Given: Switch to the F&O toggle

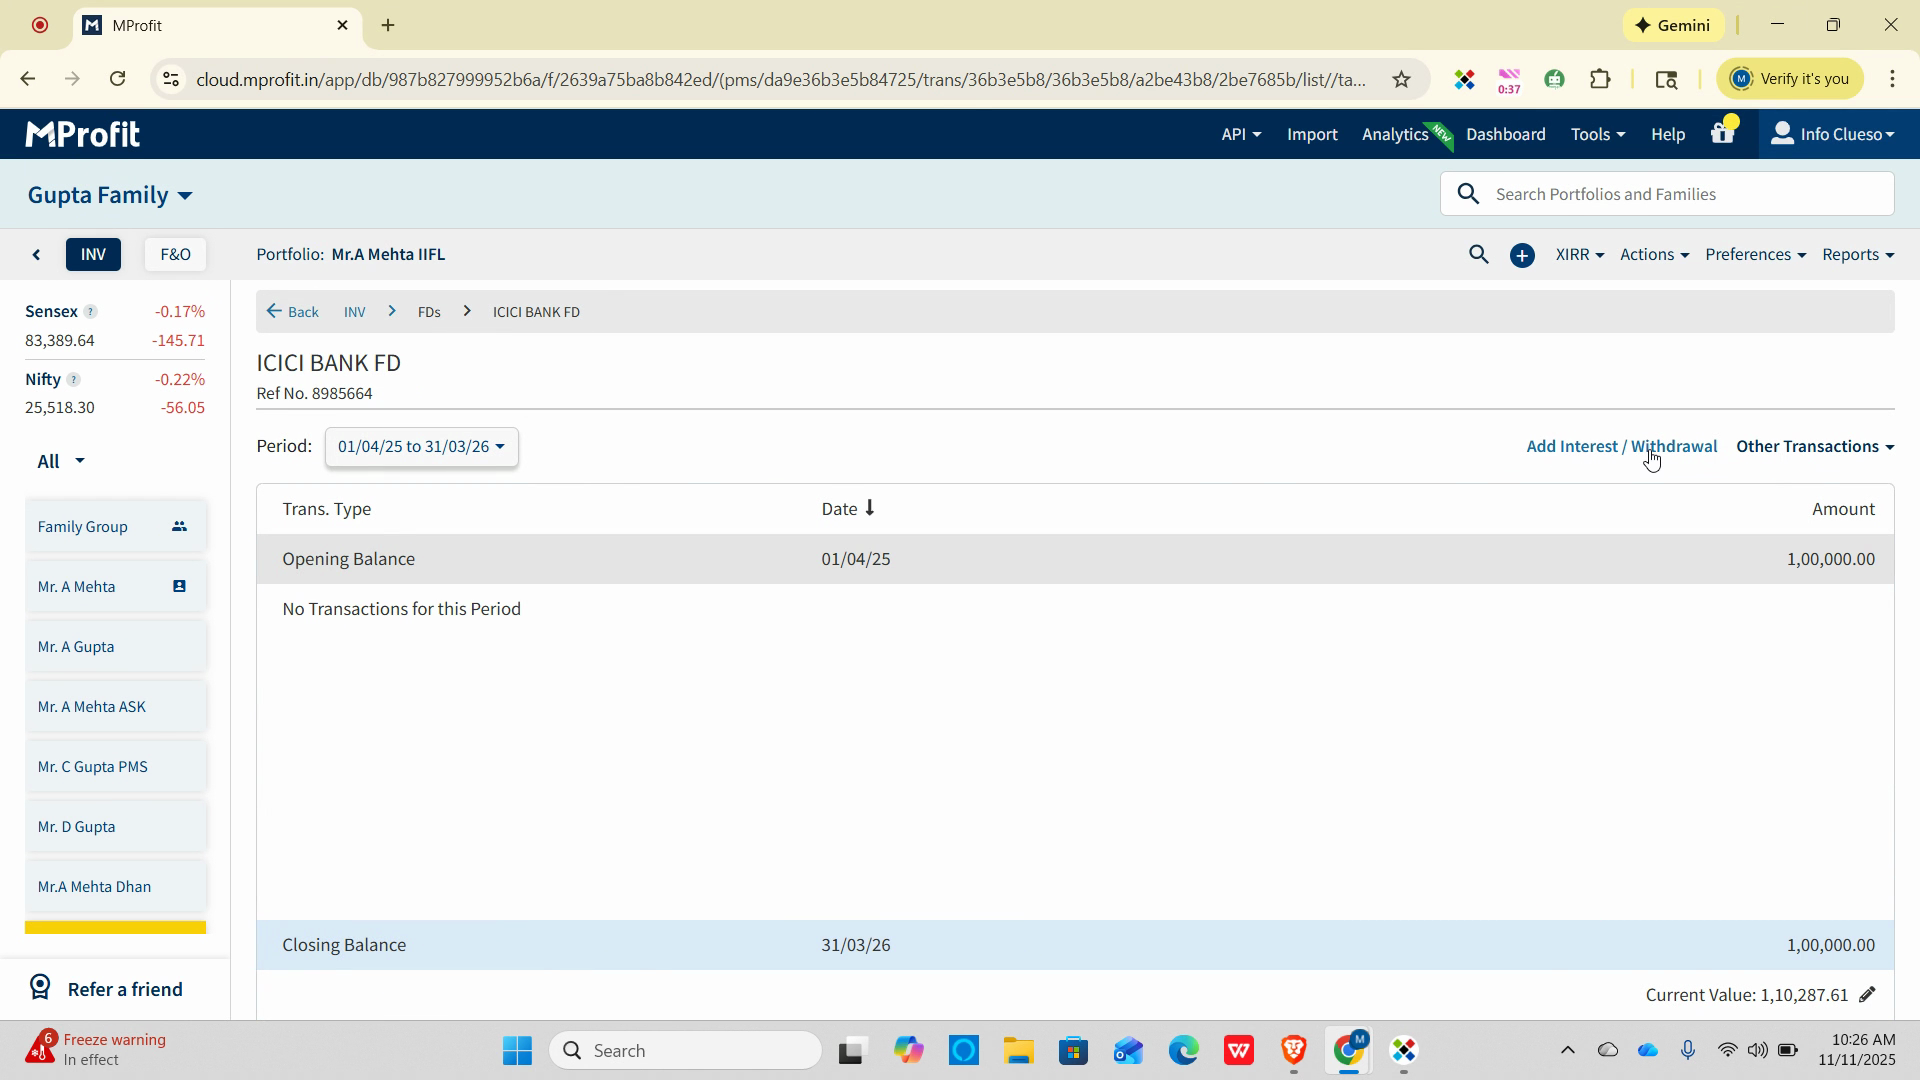Looking at the screenshot, I should pos(175,255).
